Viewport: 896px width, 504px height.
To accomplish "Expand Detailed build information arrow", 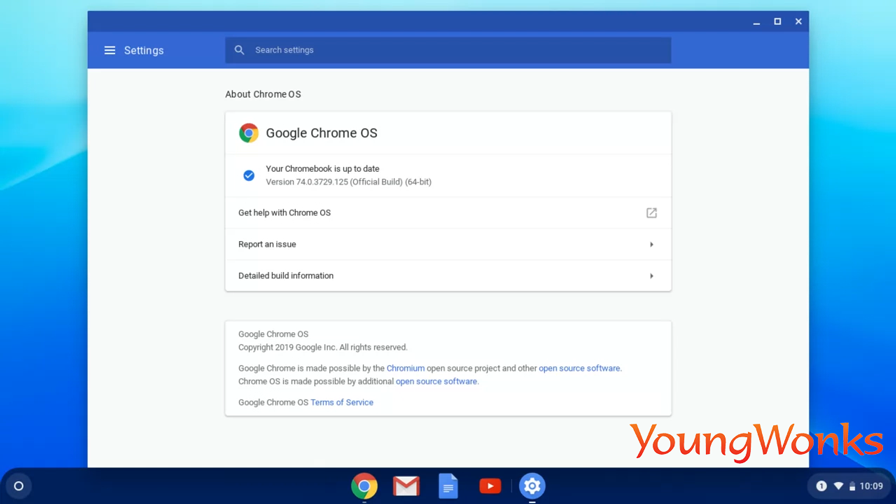I will pyautogui.click(x=651, y=276).
